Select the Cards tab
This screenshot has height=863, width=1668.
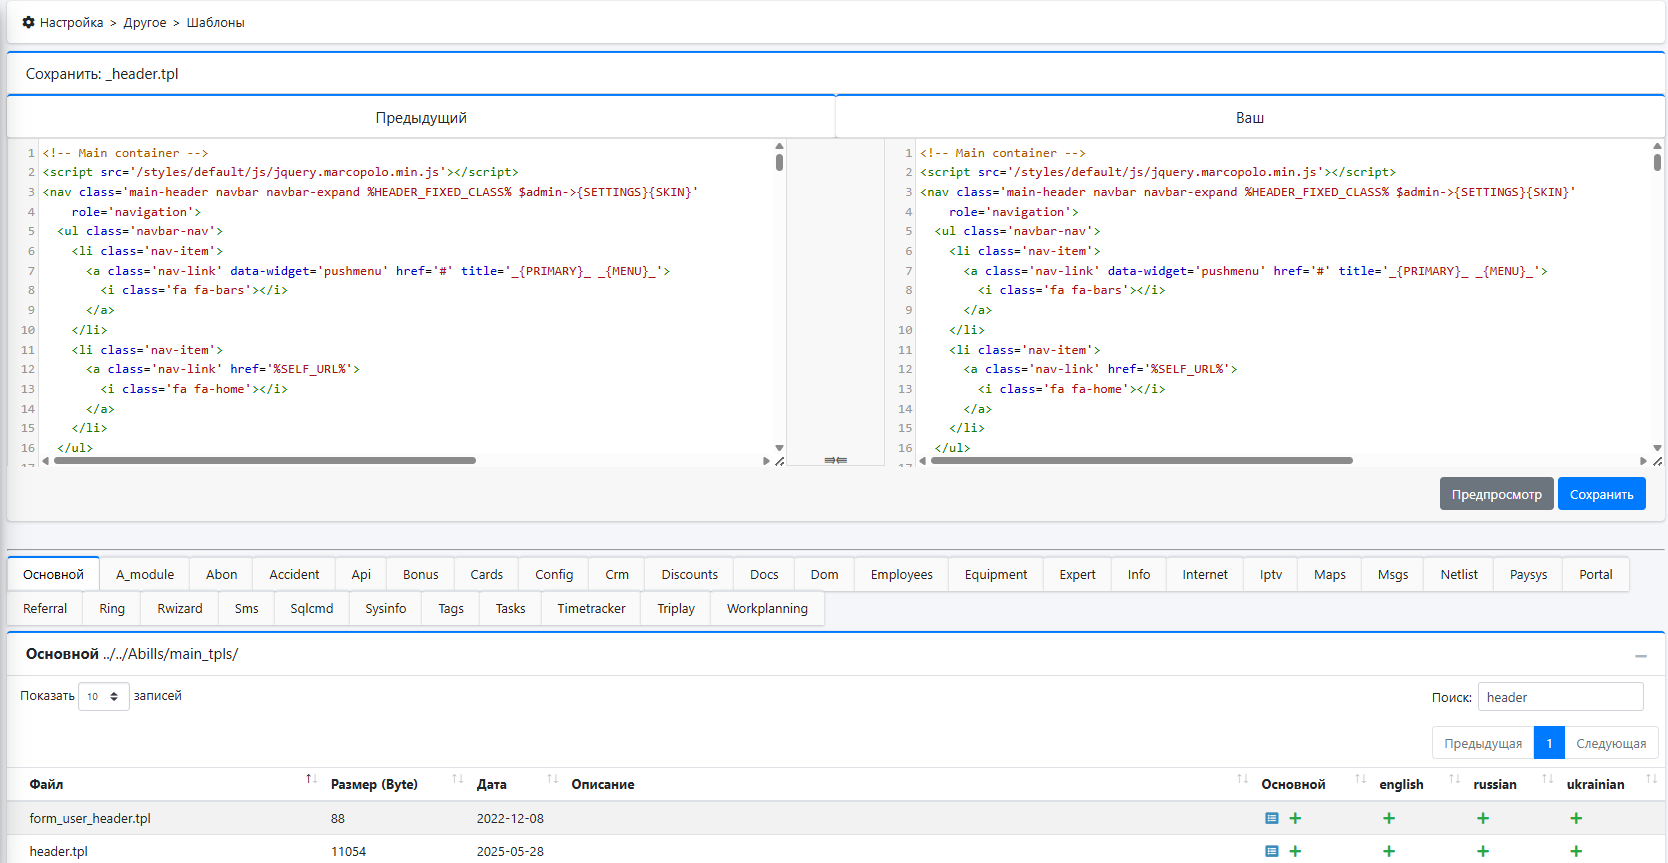pos(487,574)
